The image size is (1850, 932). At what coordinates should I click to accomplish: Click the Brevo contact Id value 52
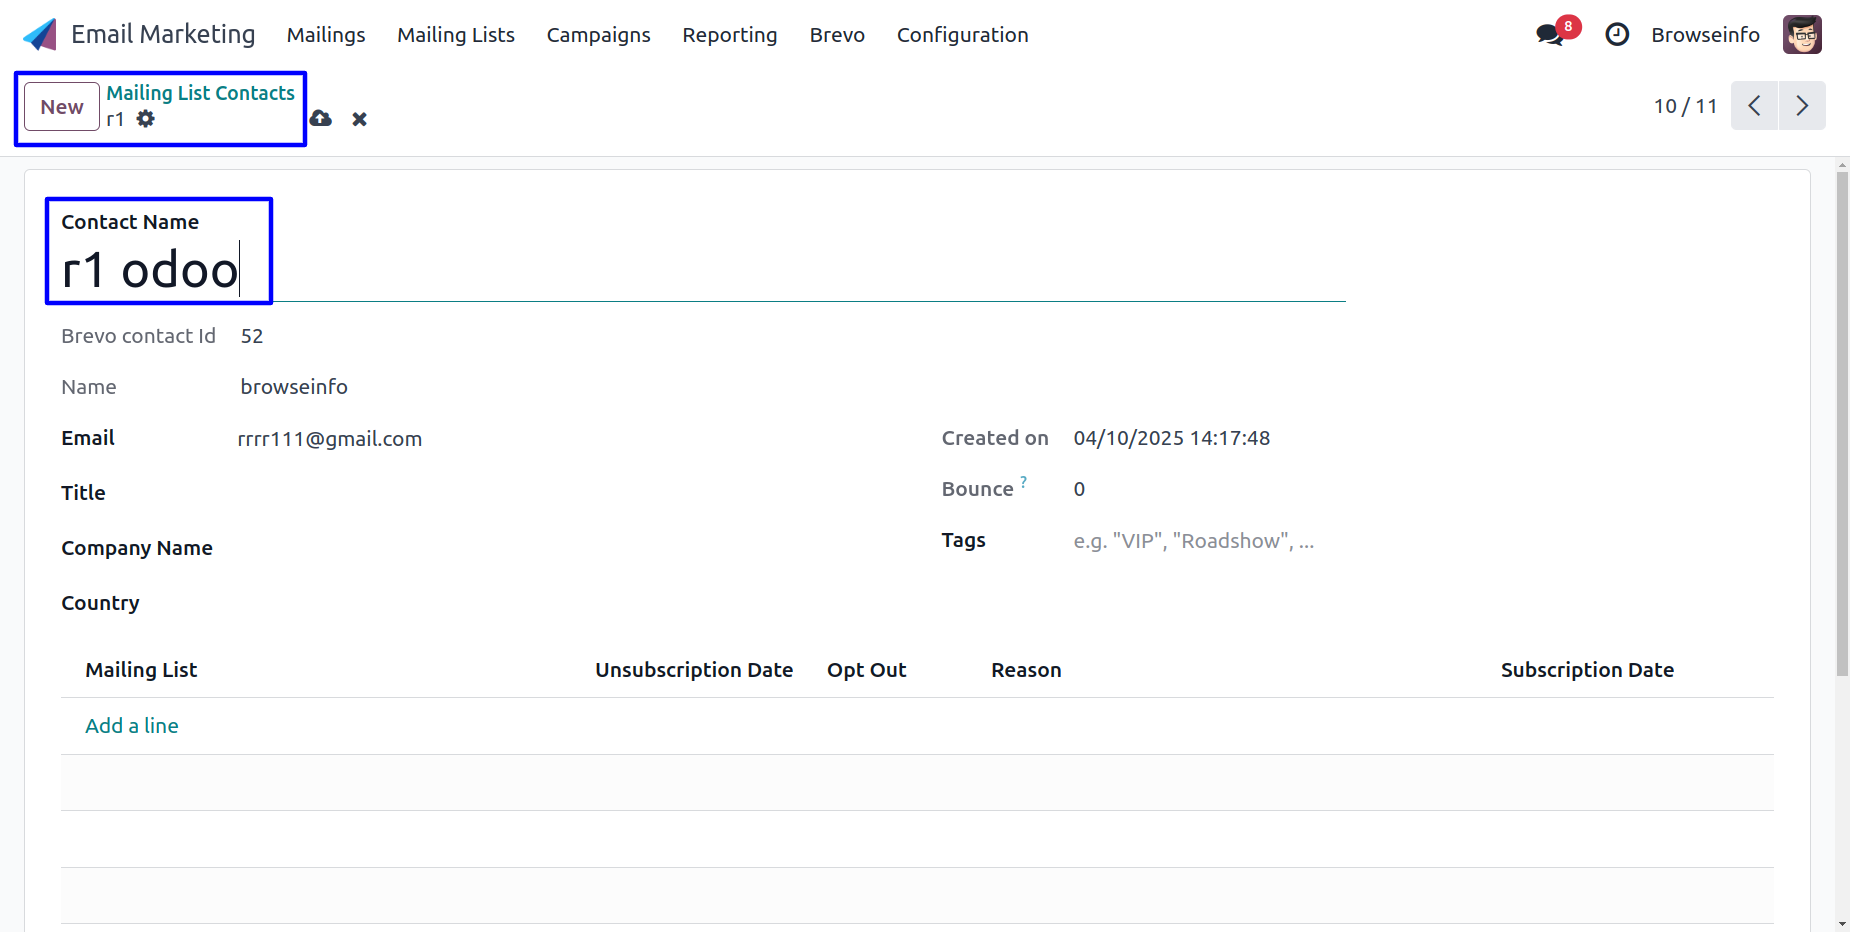[x=252, y=336]
